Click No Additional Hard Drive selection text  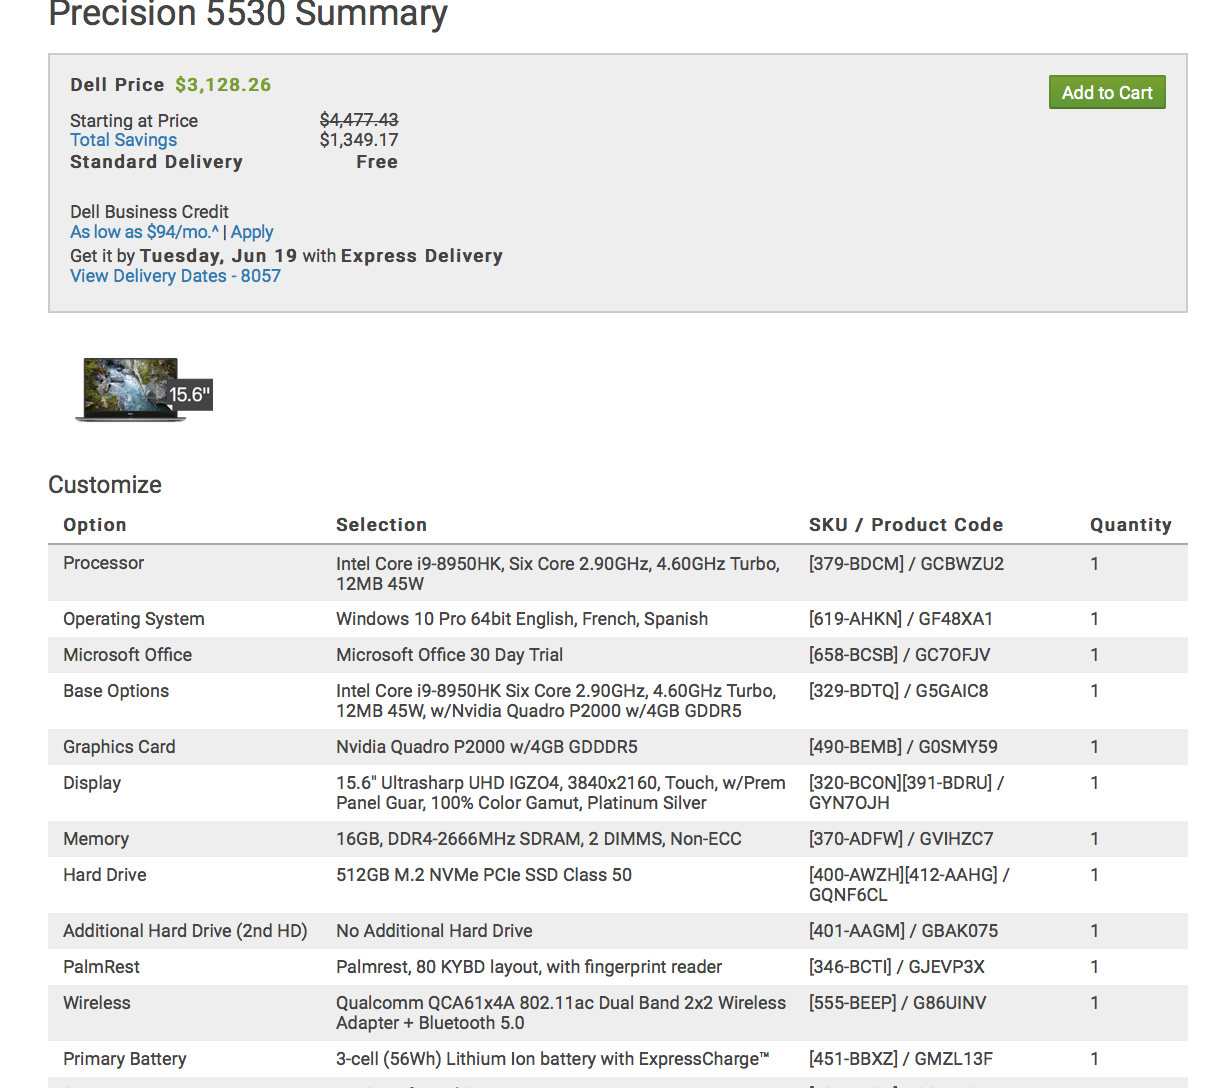point(434,931)
